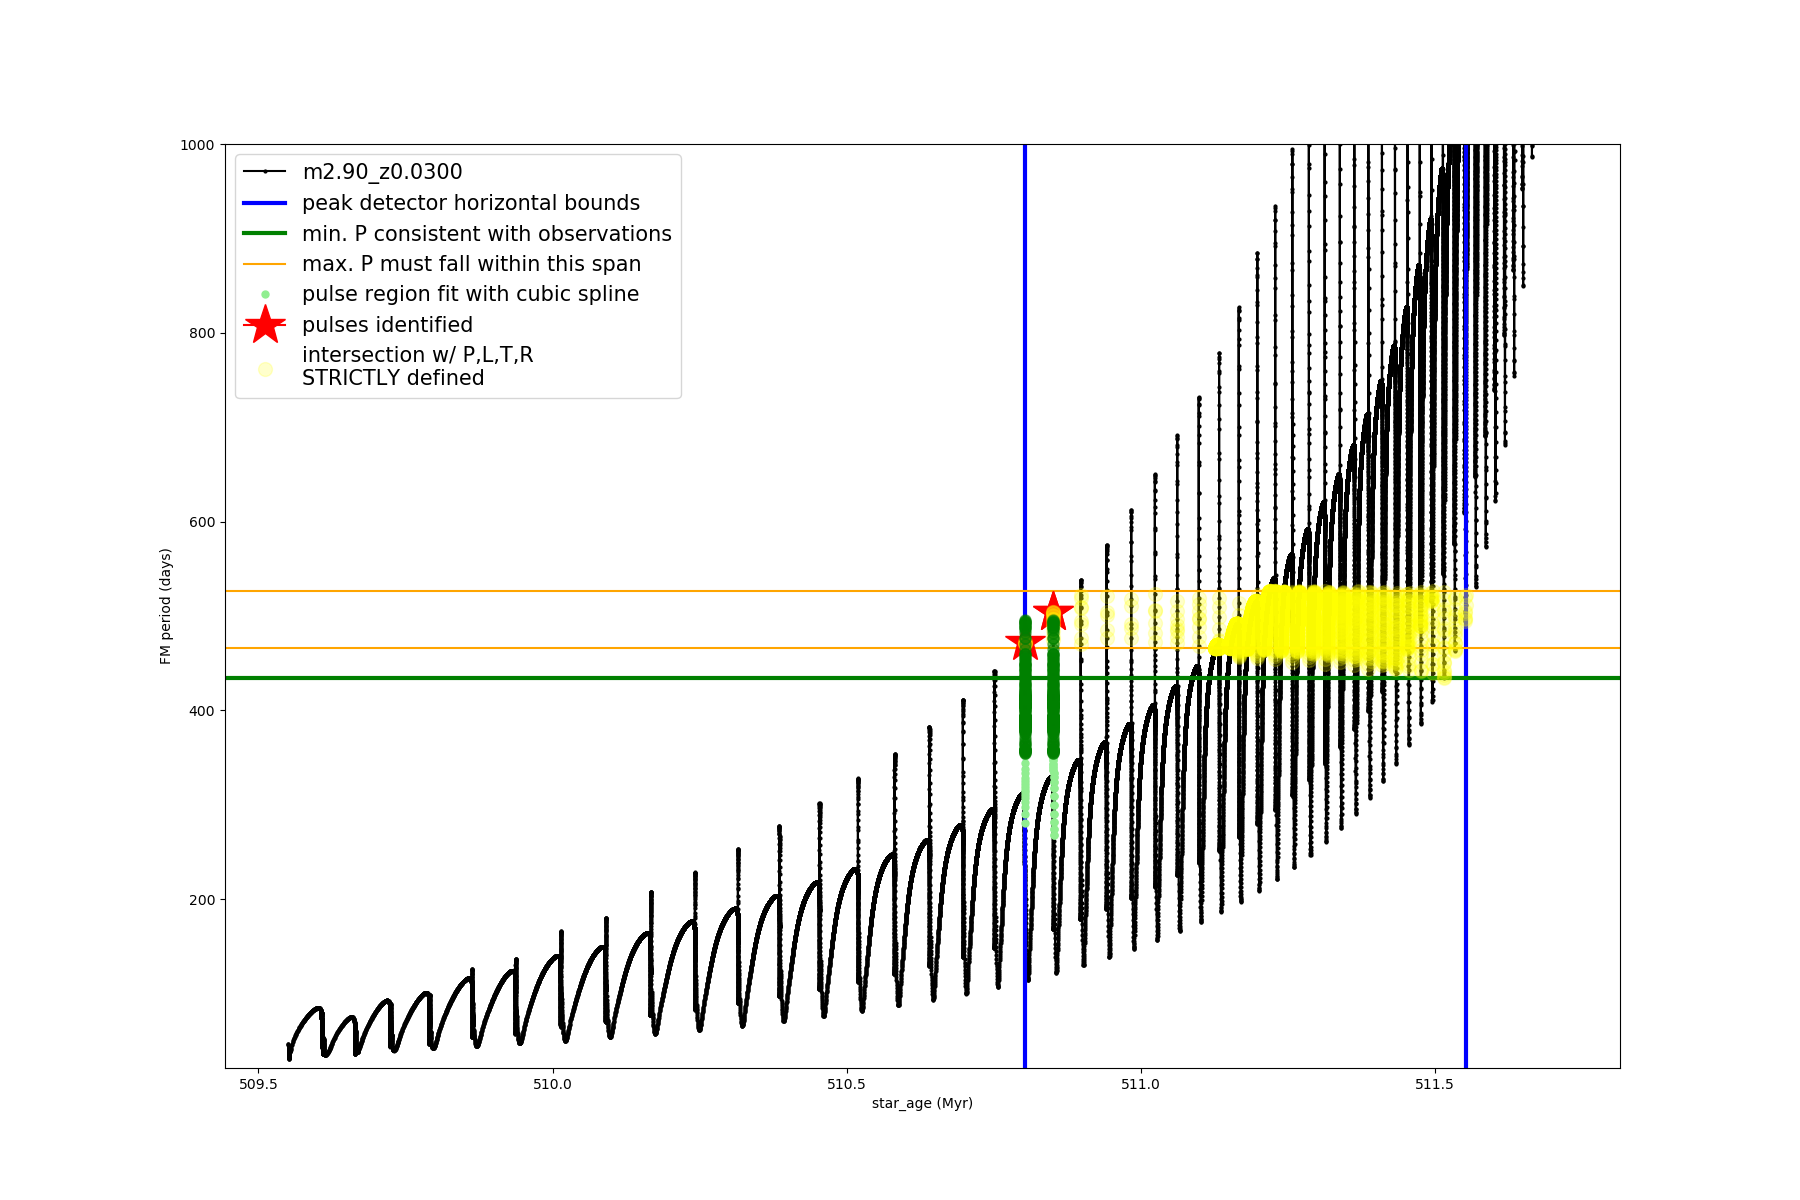Click the 511.0 tick label on x-axis

(x=1140, y=1084)
